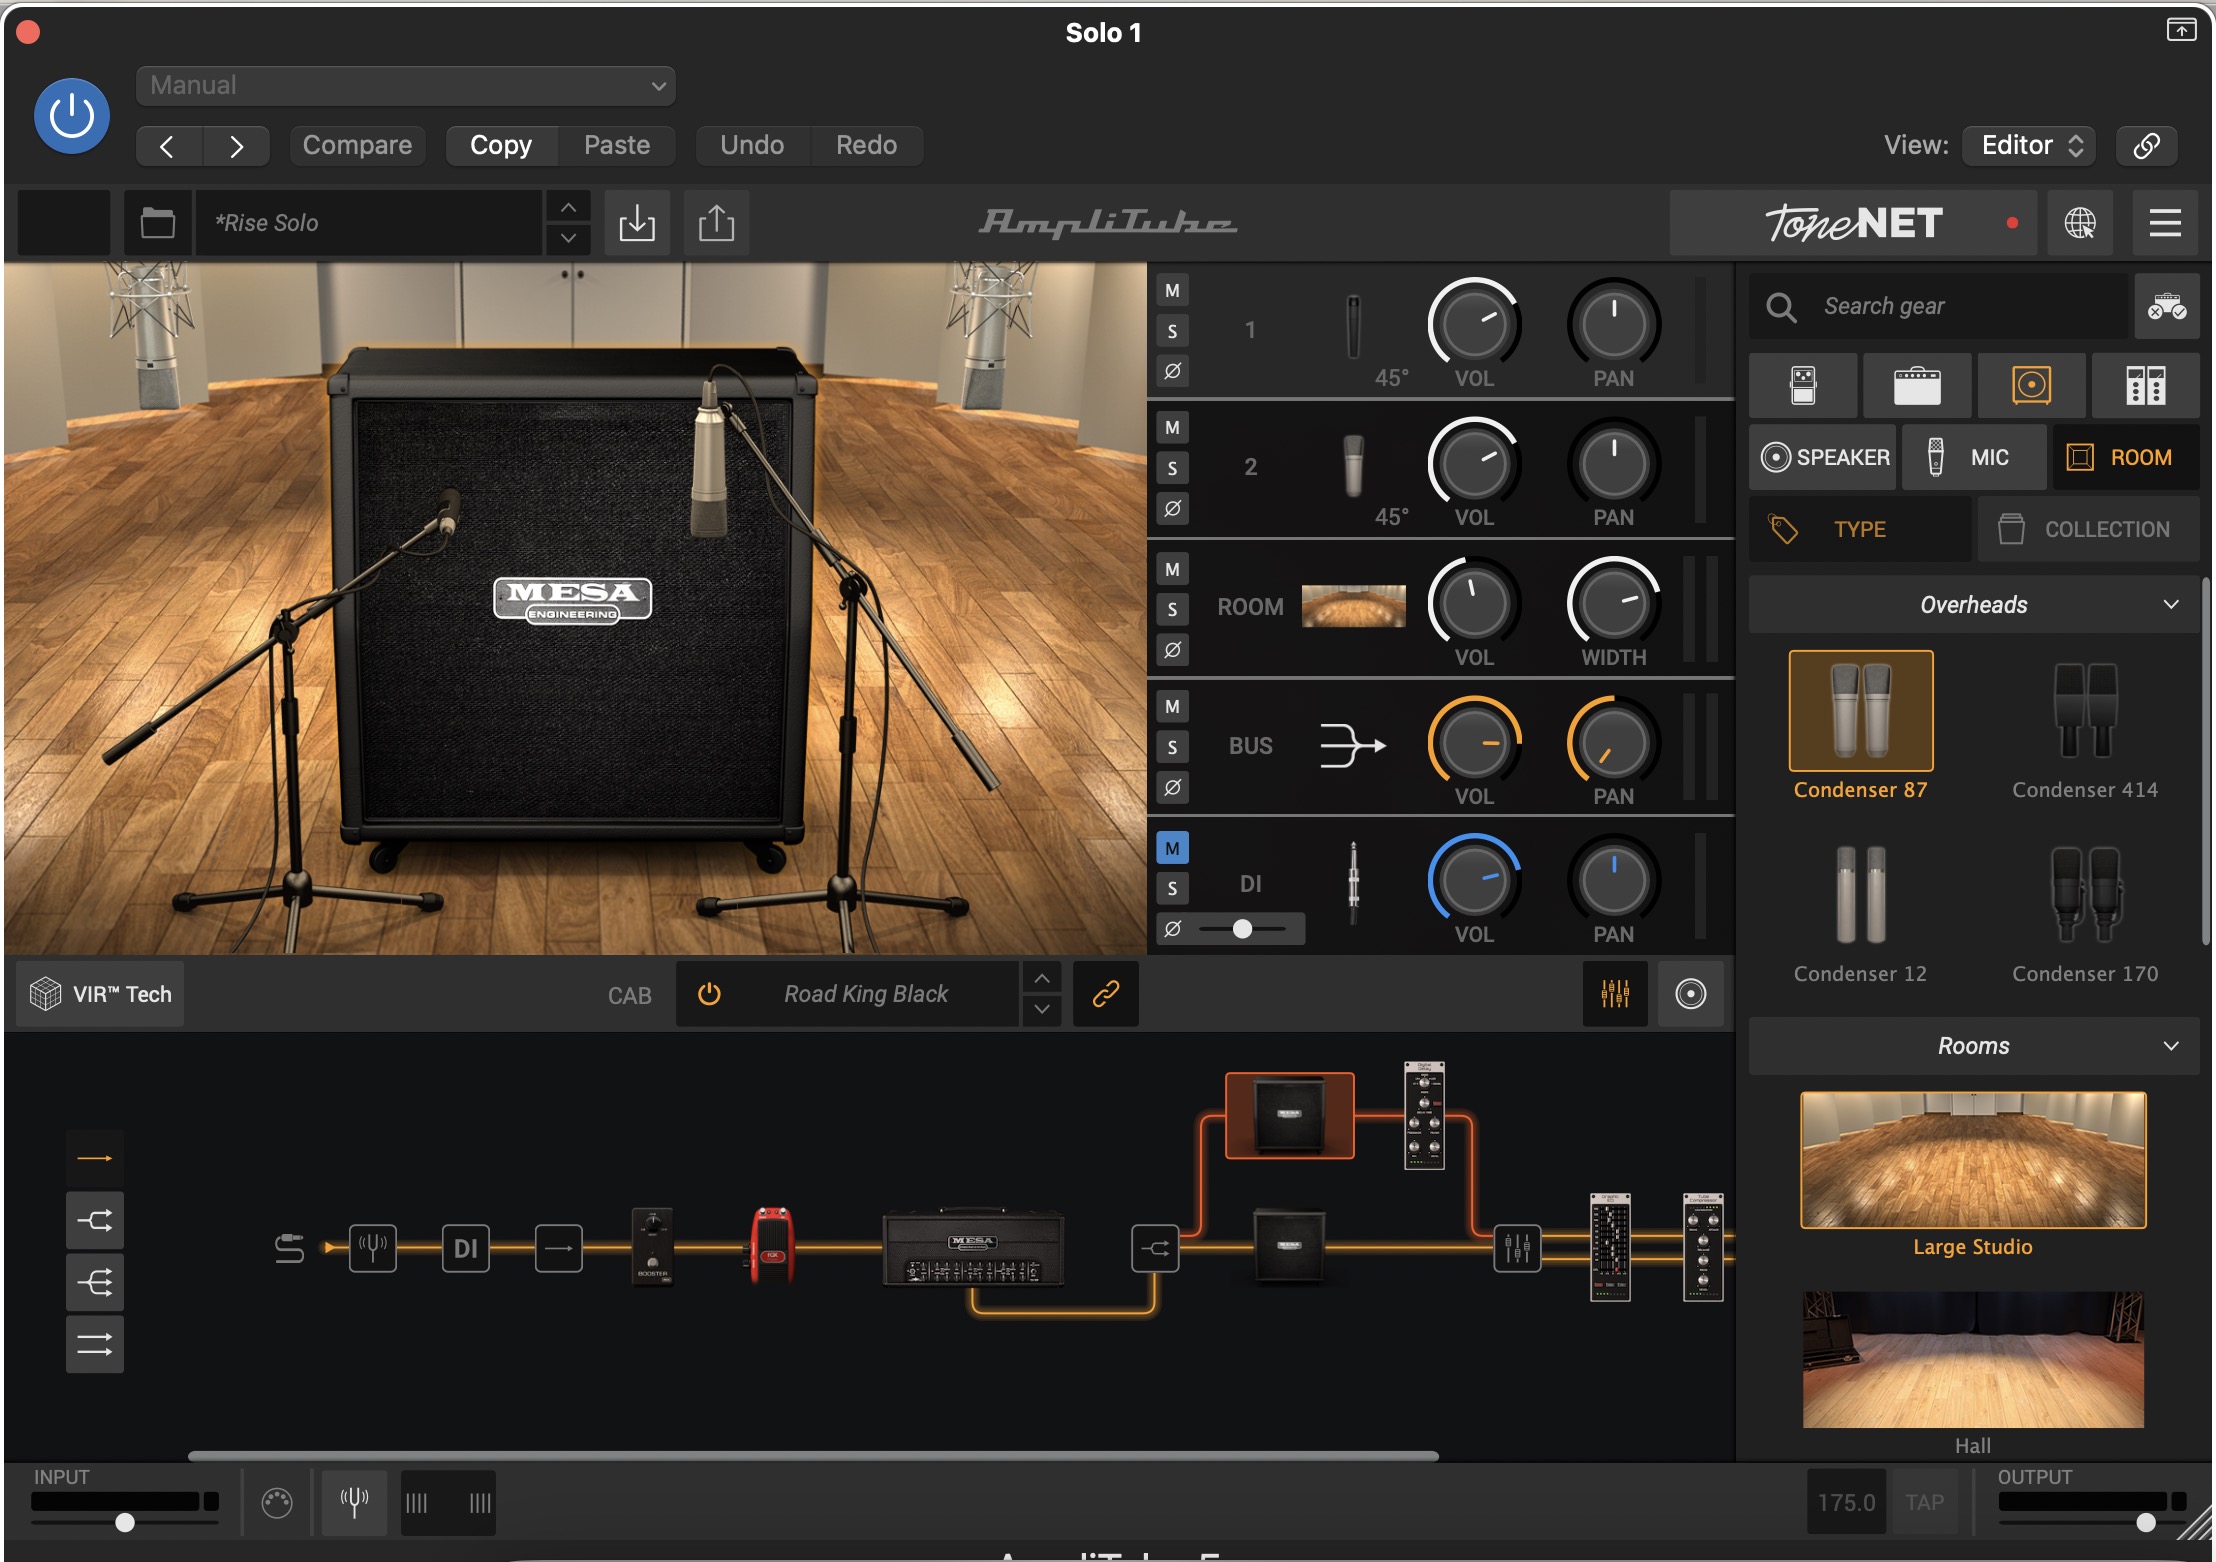
Task: Invert phase on the ROOM channel
Action: click(1172, 650)
